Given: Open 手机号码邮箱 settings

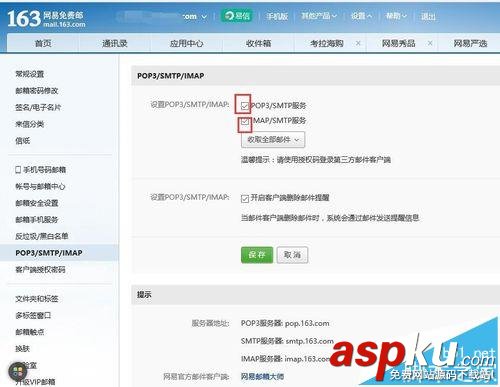Looking at the screenshot, I should coord(40,170).
